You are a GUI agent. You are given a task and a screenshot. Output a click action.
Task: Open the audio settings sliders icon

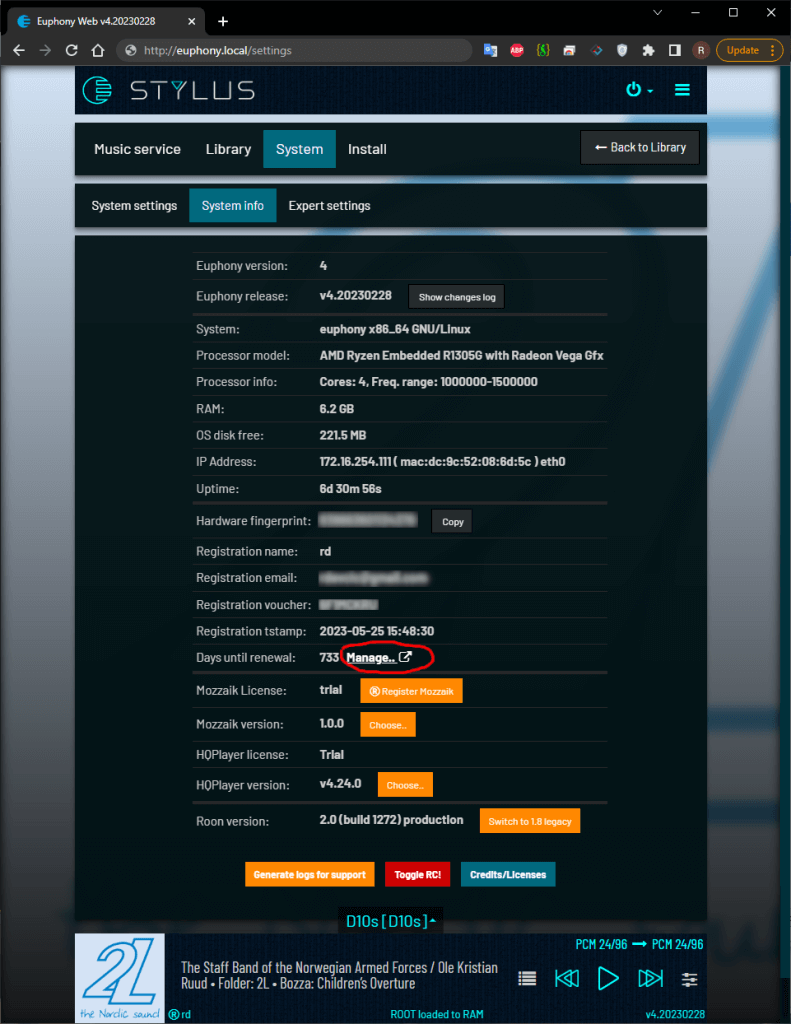(x=690, y=978)
